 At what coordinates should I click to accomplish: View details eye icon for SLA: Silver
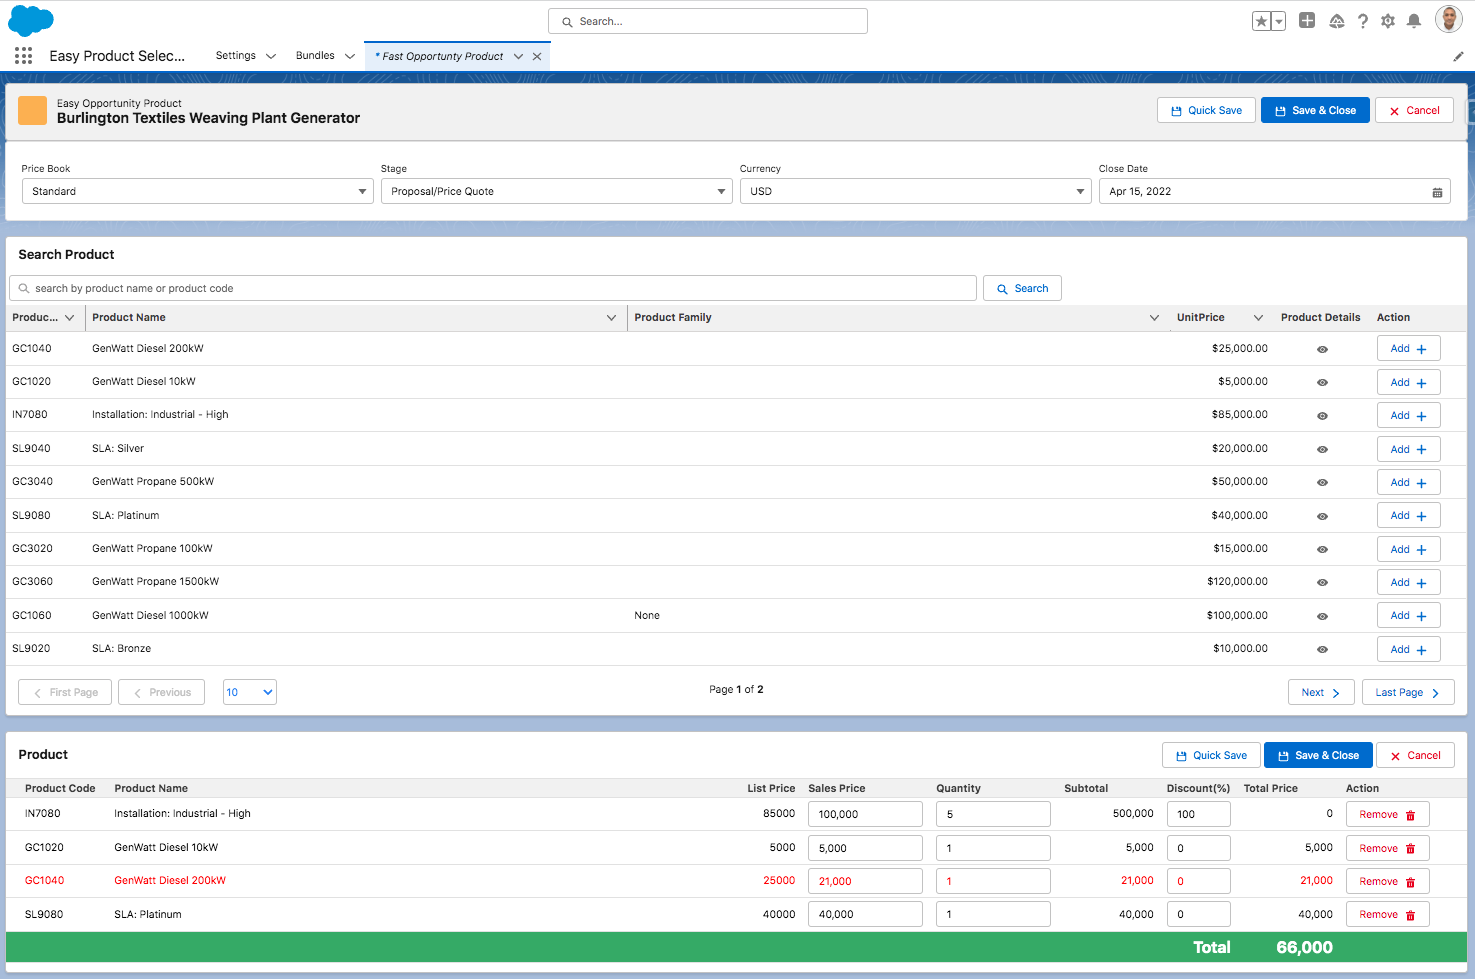coord(1322,449)
